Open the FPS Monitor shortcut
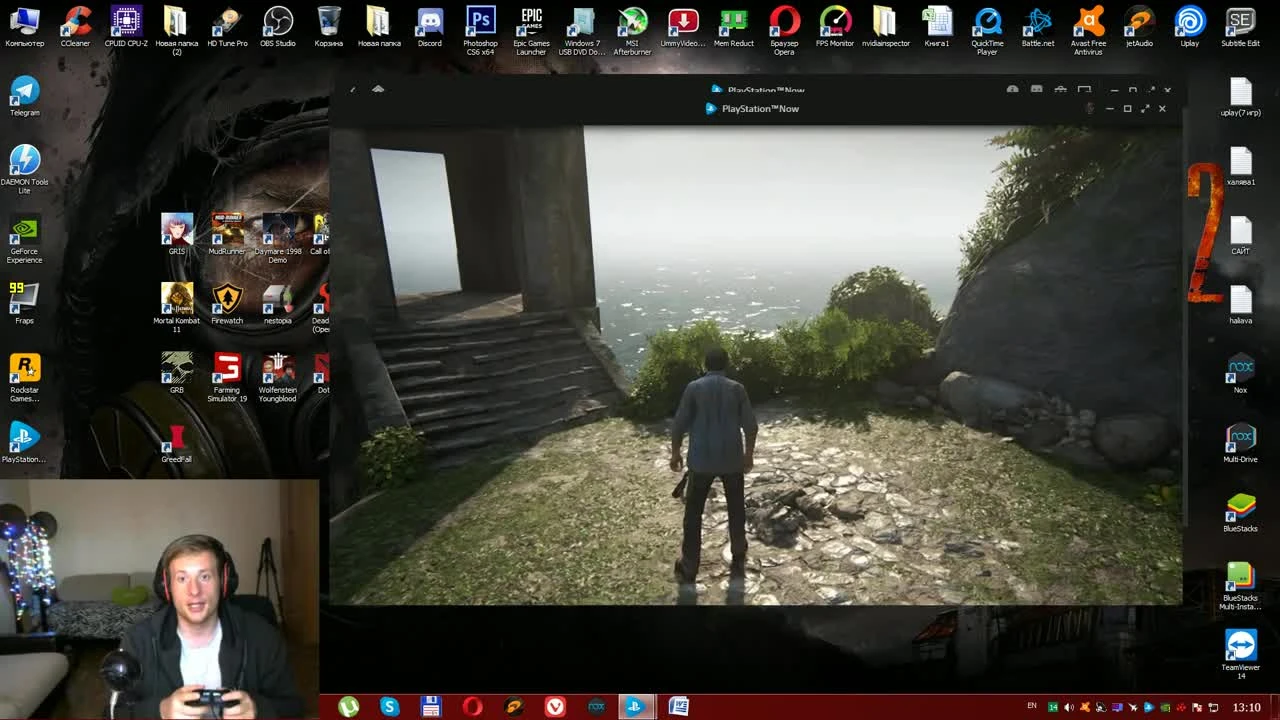 coord(835,27)
